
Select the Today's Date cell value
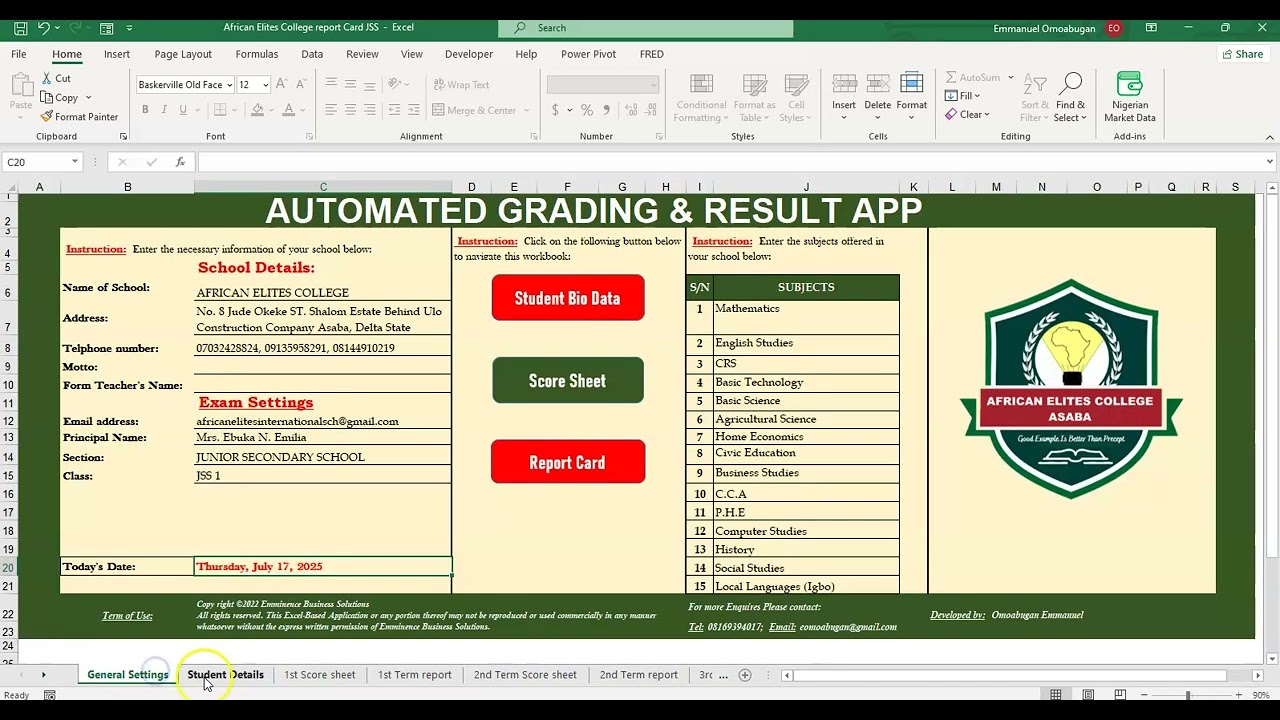pyautogui.click(x=323, y=567)
